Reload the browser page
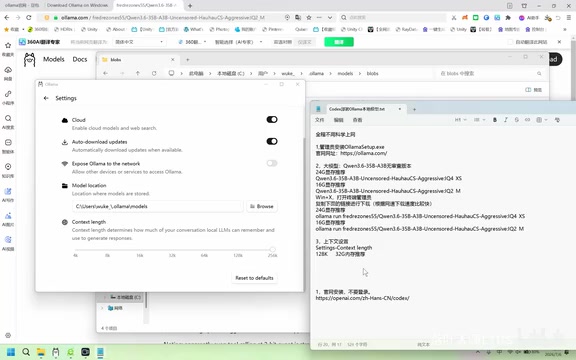Viewport: 576px width, 360px height. click(29, 17)
